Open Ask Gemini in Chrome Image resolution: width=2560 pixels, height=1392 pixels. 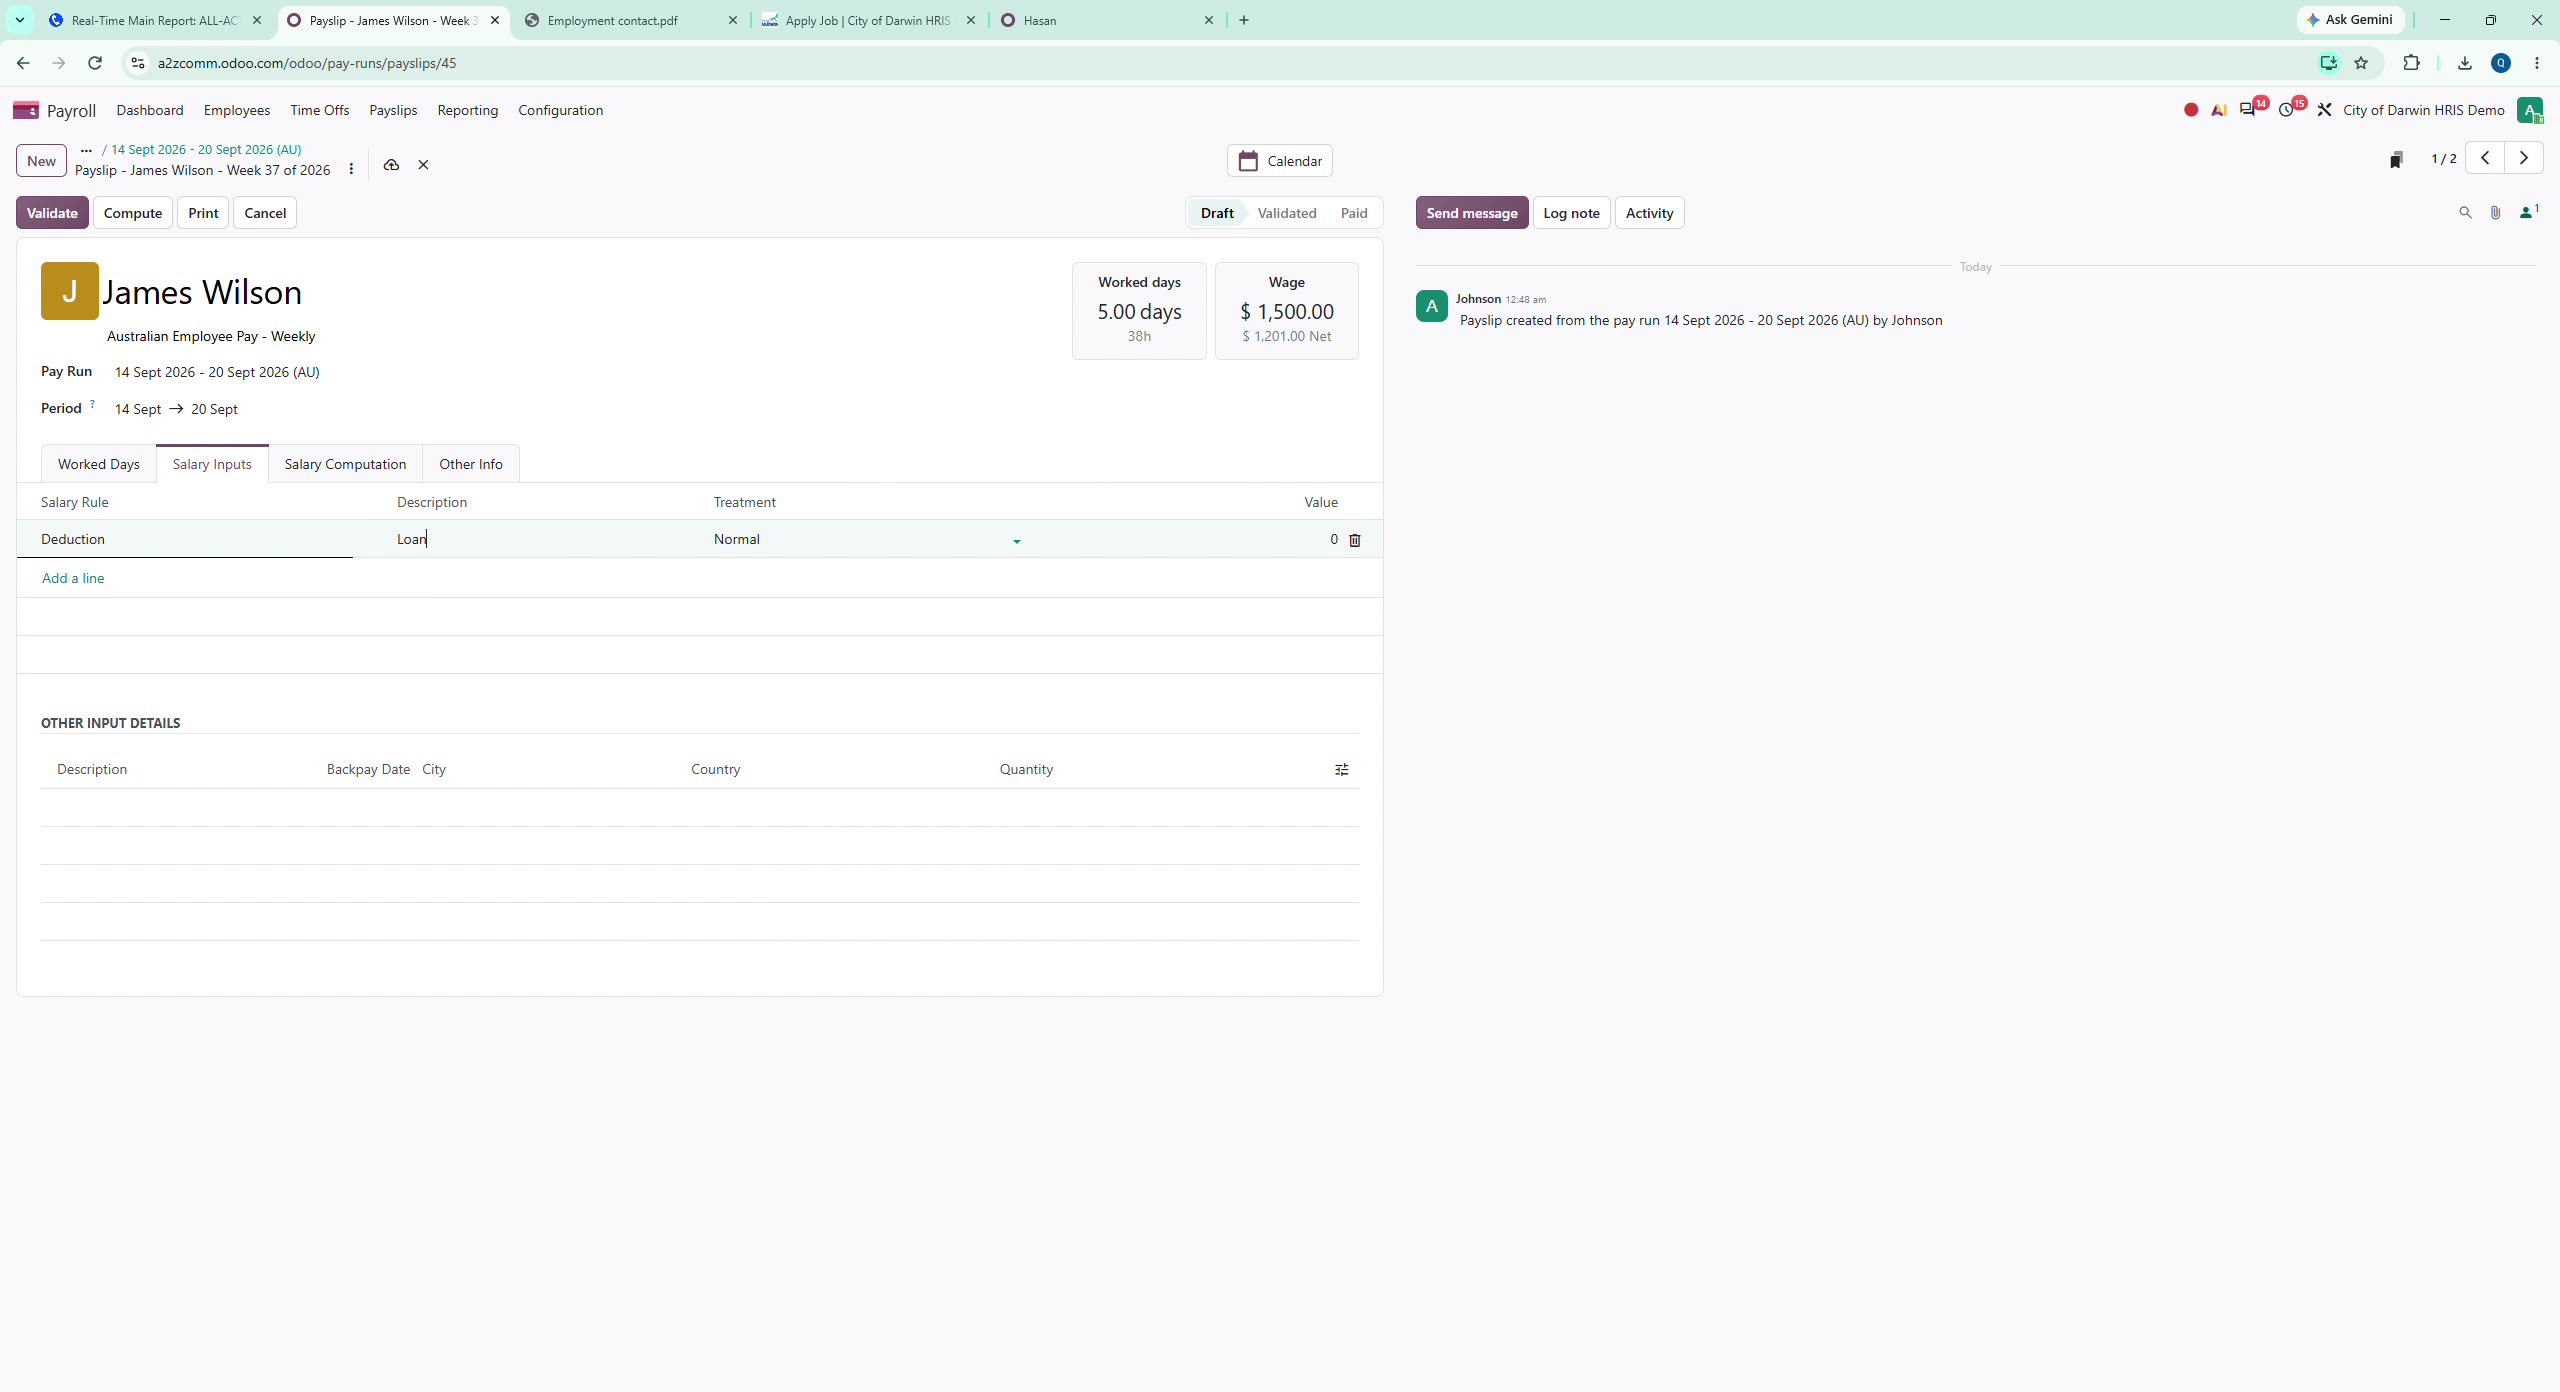(2350, 20)
